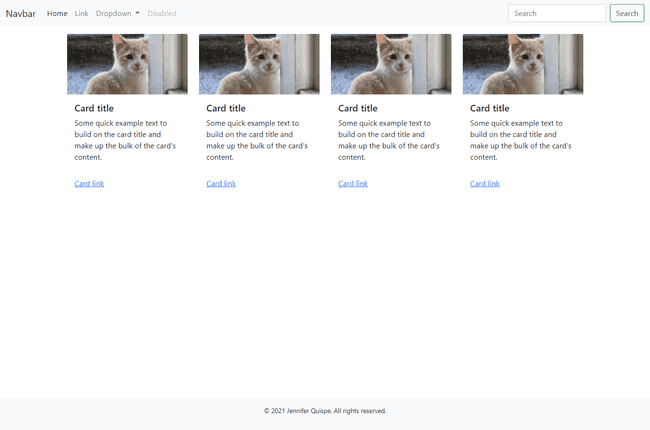This screenshot has height=430, width=650.
Task: Go to Home in the navbar
Action: click(x=57, y=13)
